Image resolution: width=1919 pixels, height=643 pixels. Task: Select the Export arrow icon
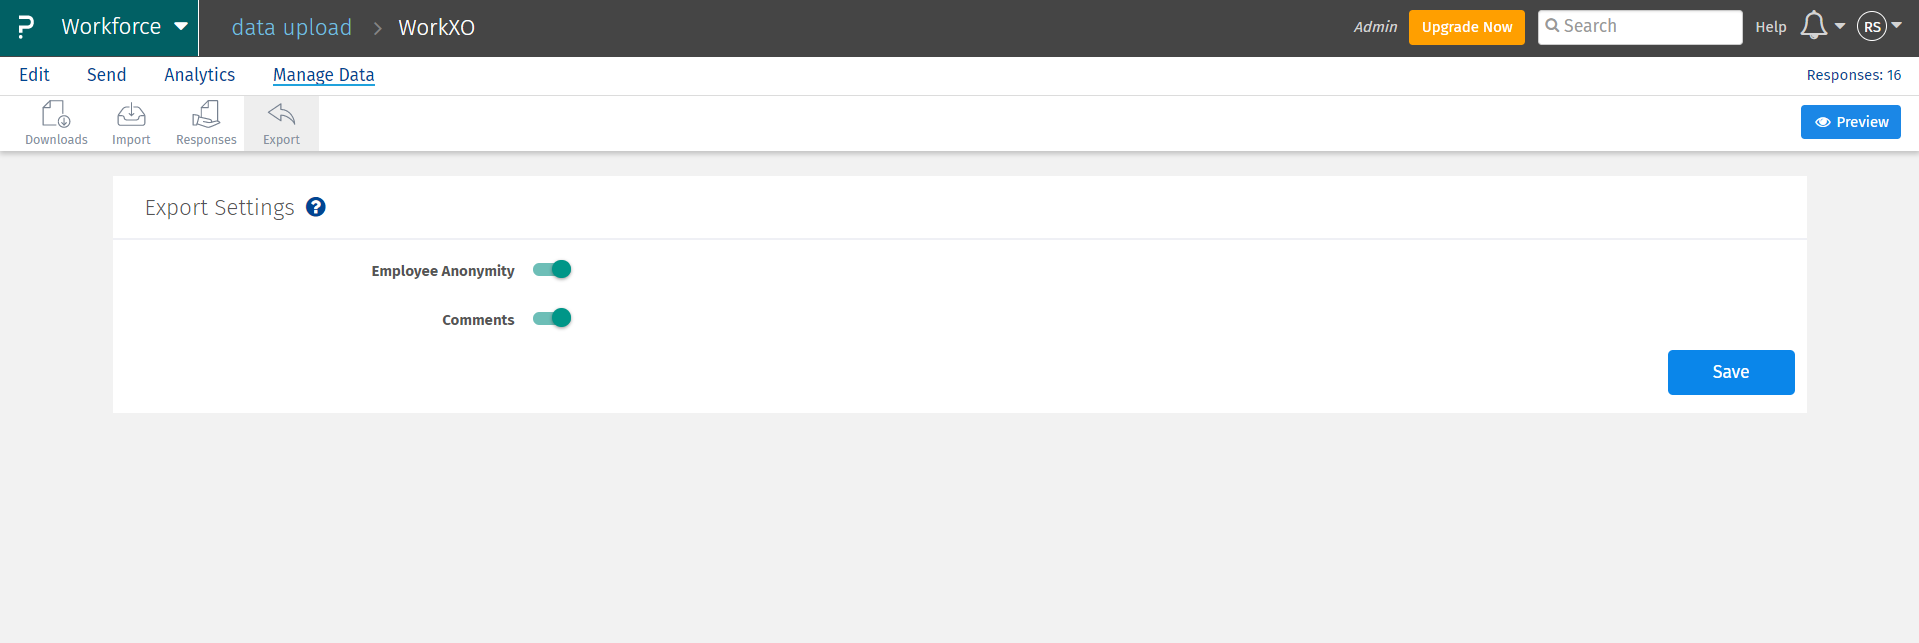pyautogui.click(x=281, y=113)
